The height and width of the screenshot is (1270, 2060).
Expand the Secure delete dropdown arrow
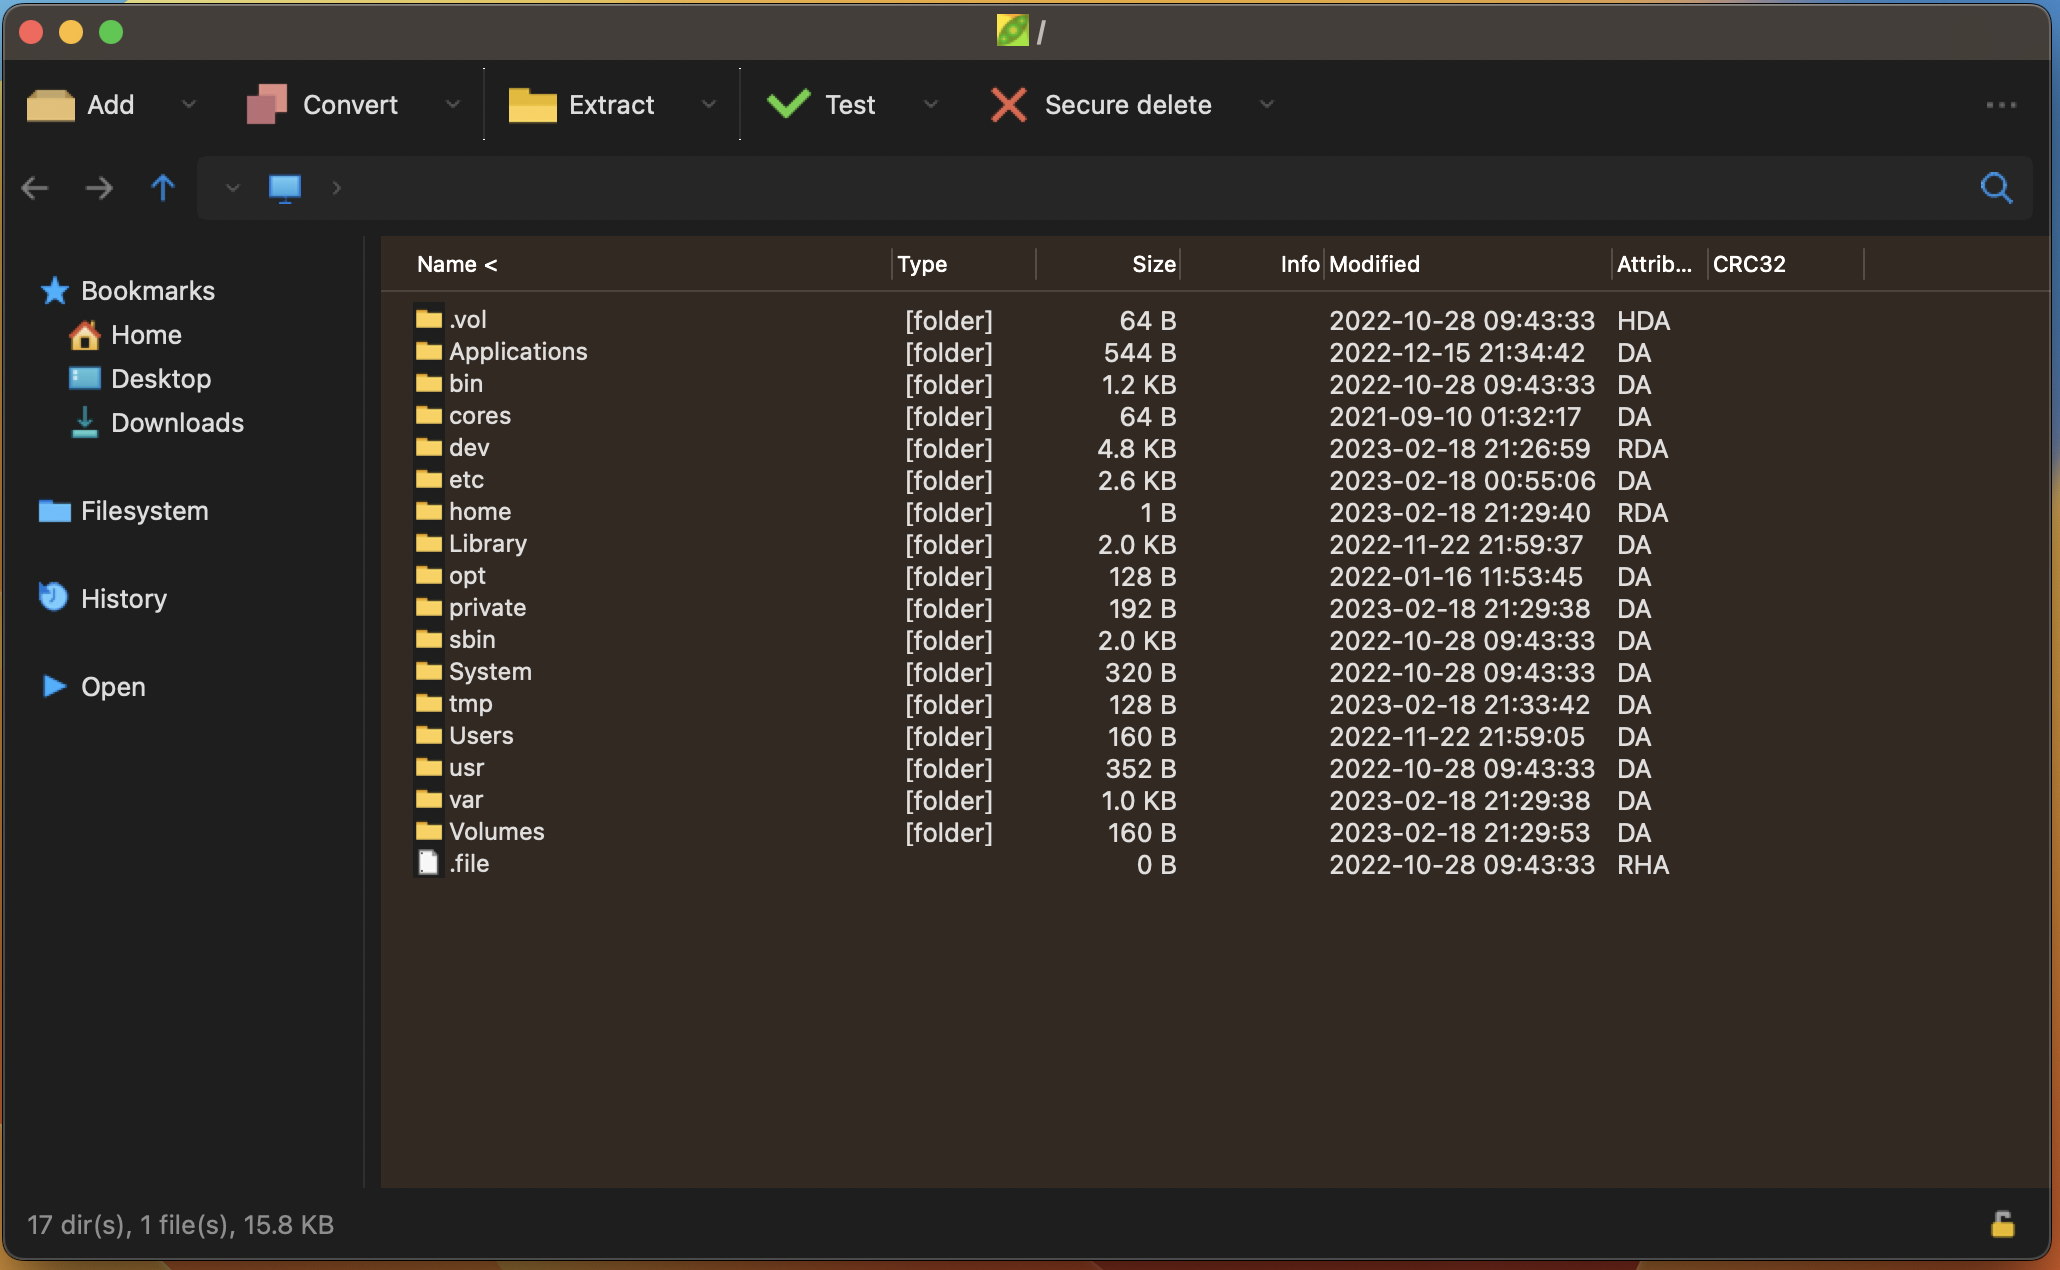1267,105
